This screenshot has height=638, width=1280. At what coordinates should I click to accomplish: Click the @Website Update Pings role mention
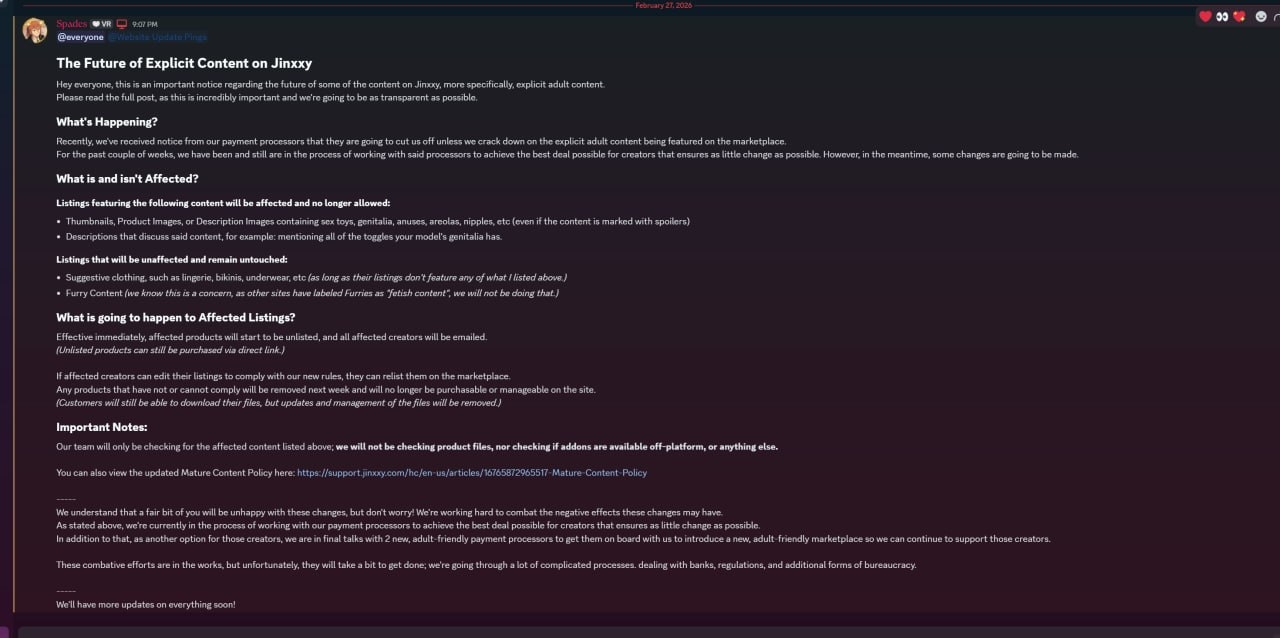tap(158, 37)
